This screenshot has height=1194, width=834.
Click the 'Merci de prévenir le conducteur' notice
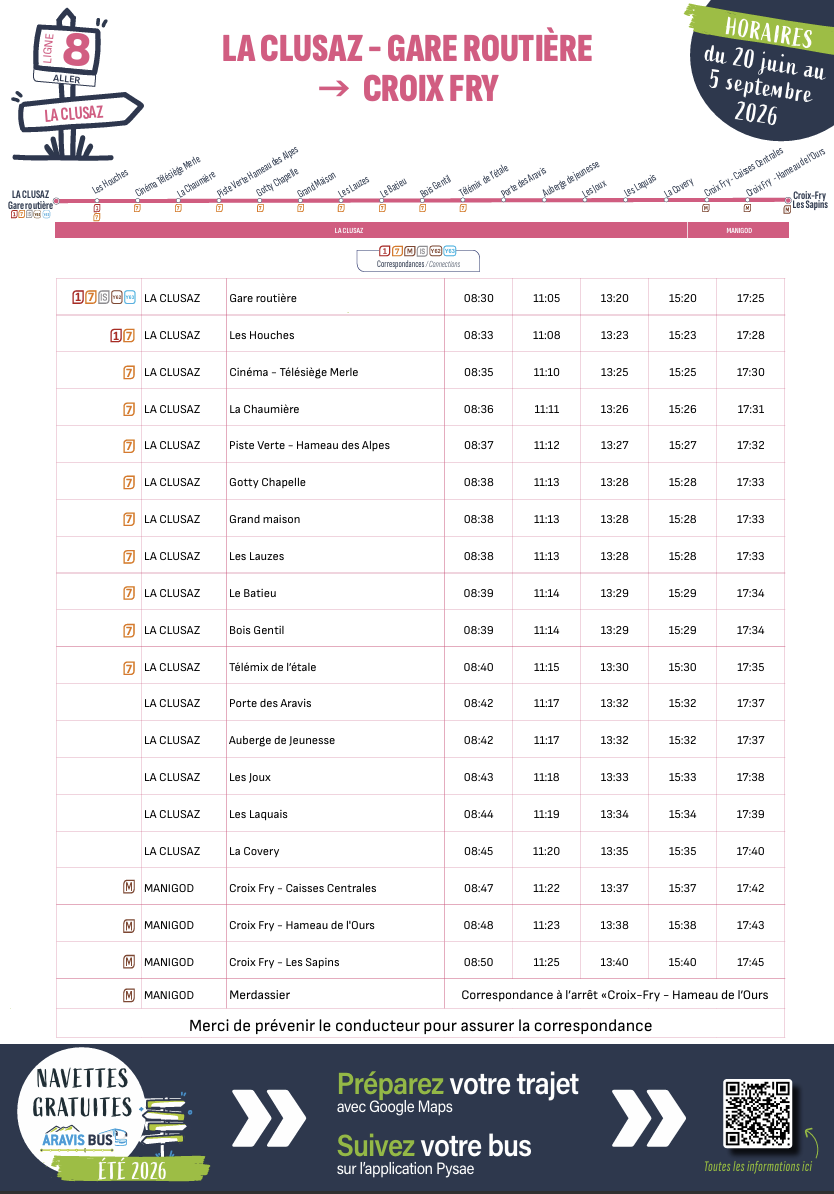(x=420, y=1026)
